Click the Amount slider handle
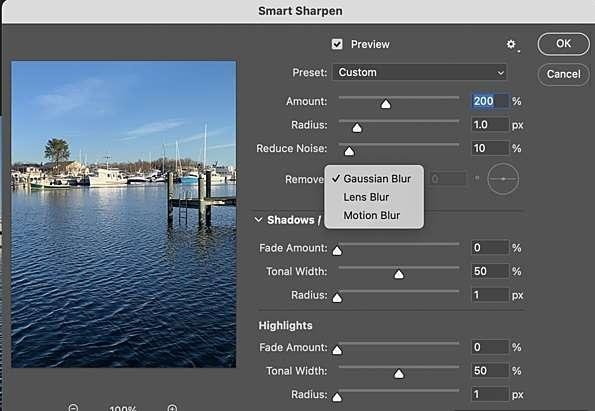 point(386,104)
